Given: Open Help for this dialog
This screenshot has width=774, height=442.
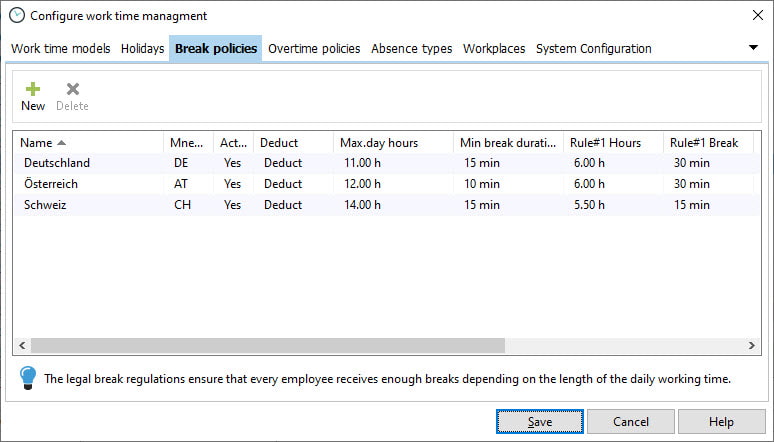Looking at the screenshot, I should pos(721,421).
